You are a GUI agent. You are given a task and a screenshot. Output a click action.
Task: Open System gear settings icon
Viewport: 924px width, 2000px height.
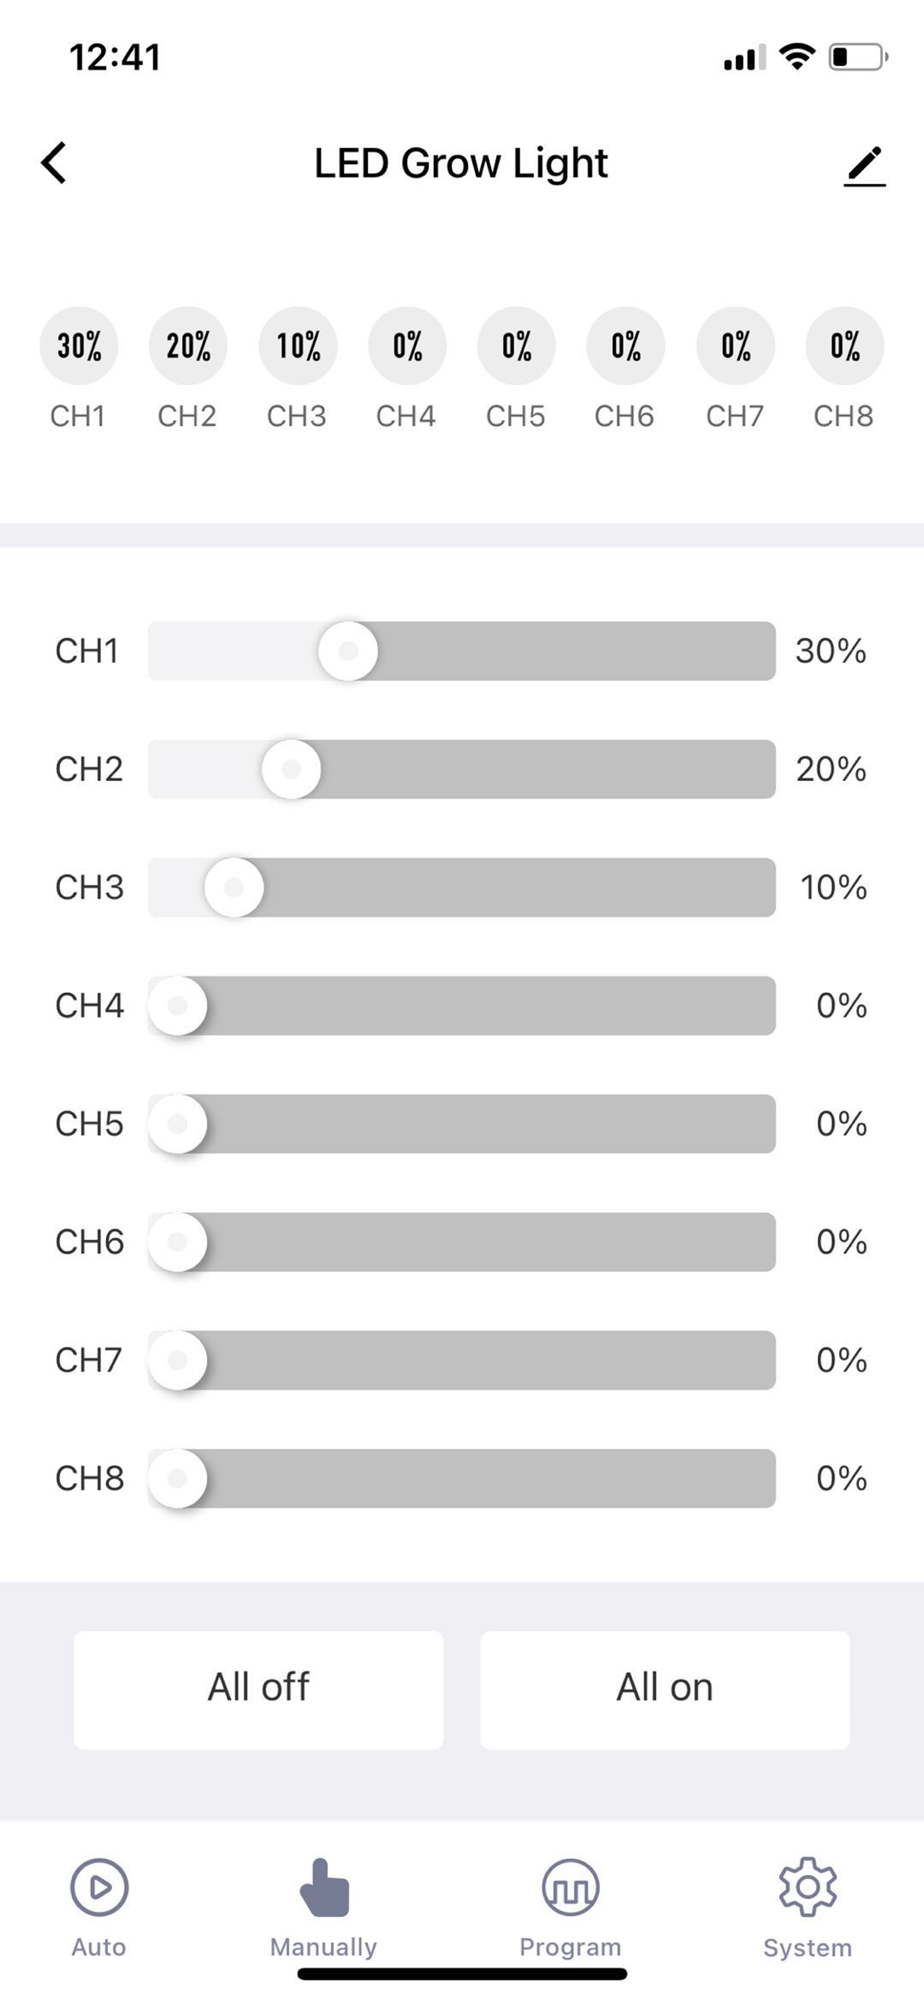click(x=807, y=1887)
